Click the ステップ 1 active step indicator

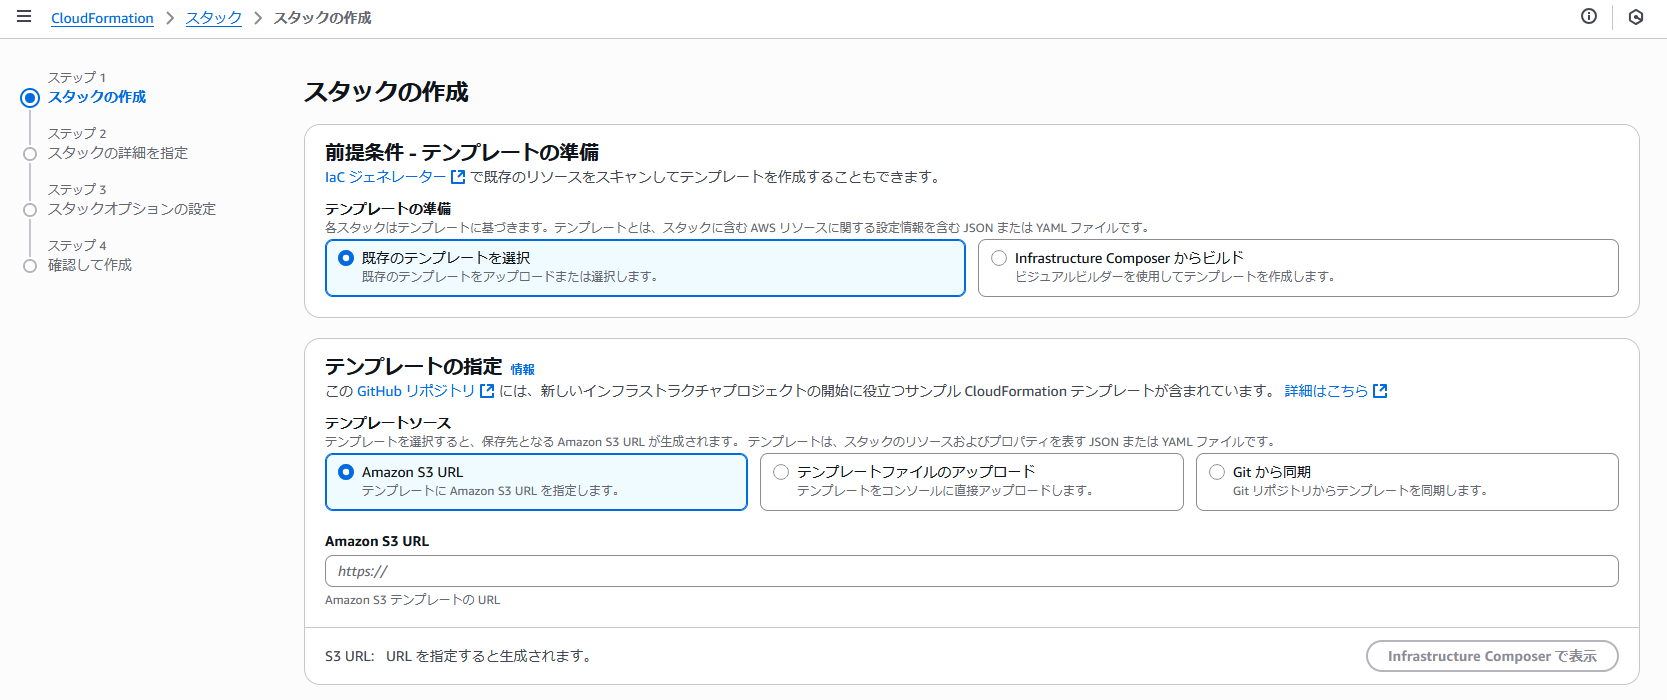point(30,98)
